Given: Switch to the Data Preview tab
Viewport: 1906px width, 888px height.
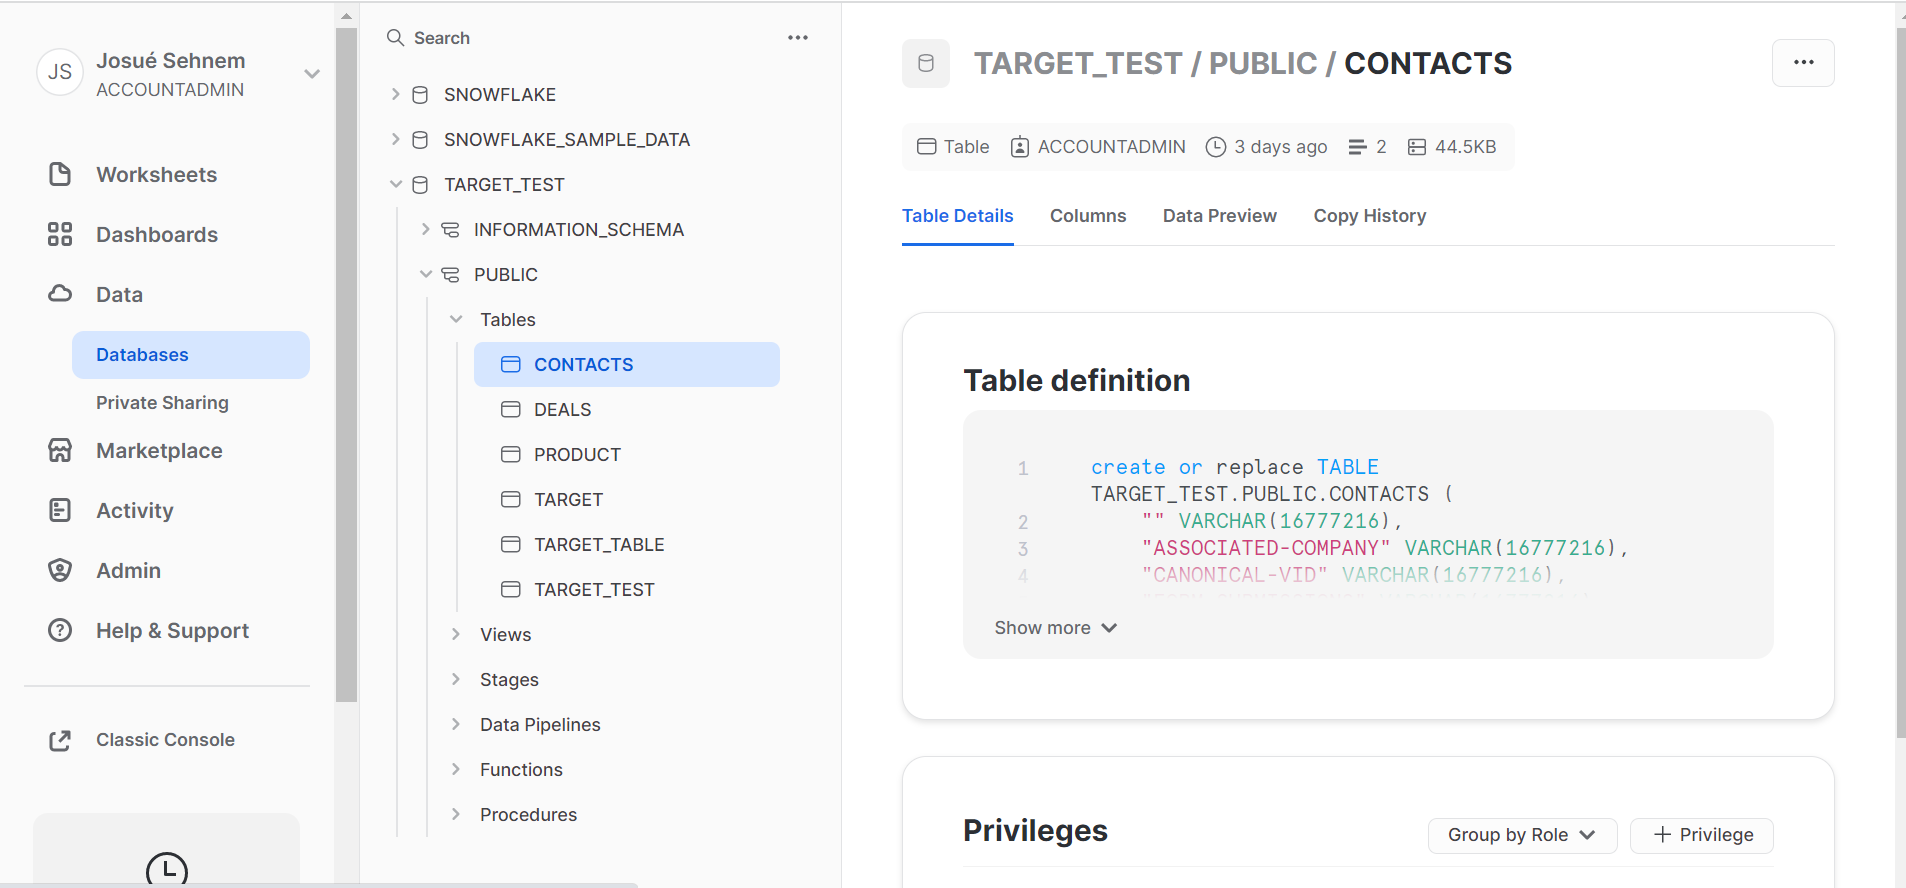Looking at the screenshot, I should pos(1219,216).
